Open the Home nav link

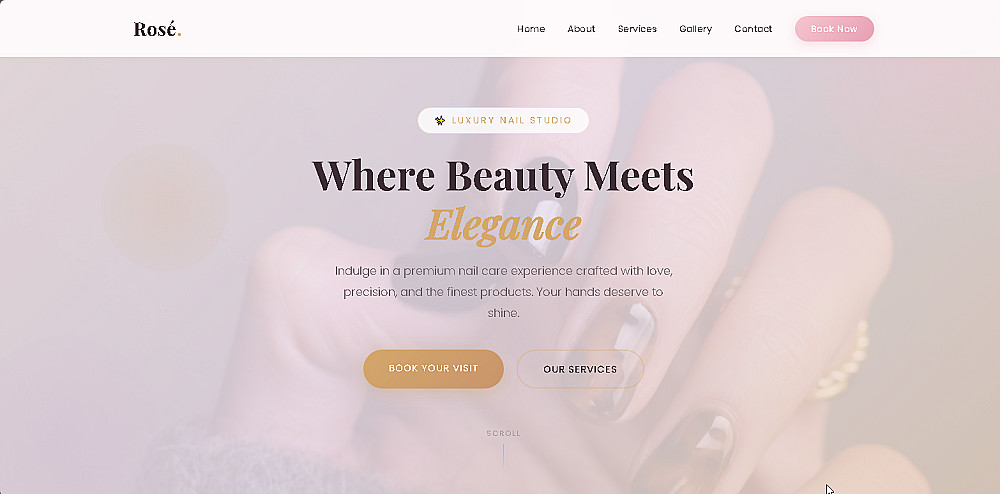531,29
